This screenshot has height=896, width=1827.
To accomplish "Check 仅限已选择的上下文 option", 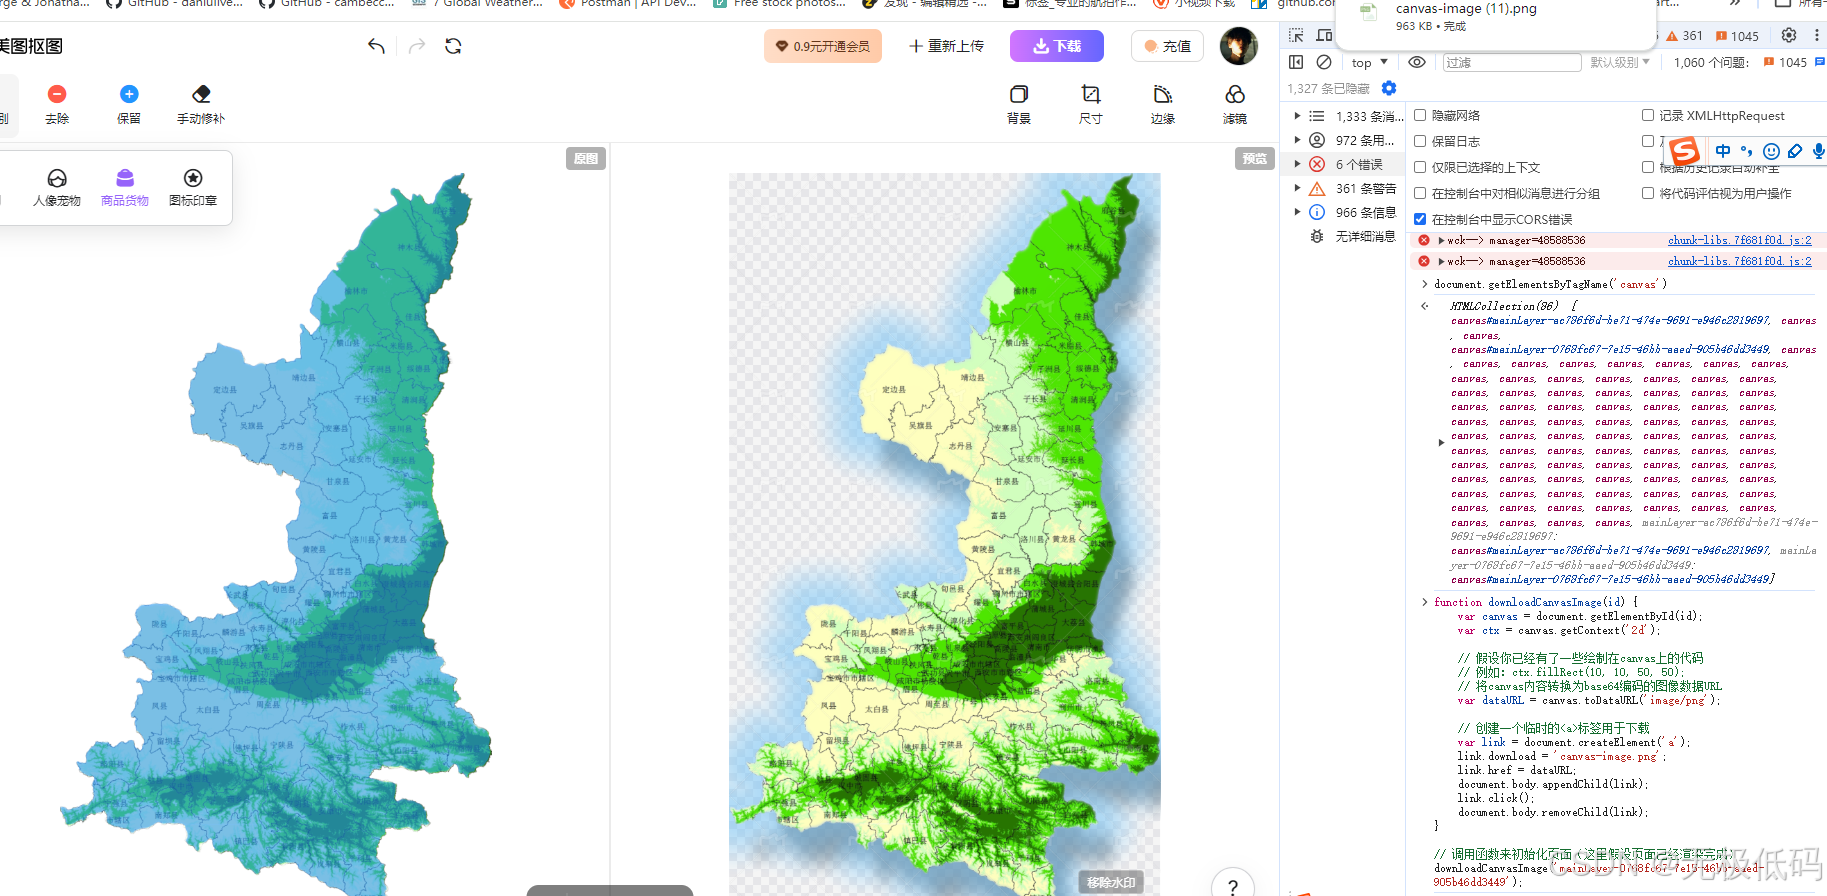I will (1420, 167).
